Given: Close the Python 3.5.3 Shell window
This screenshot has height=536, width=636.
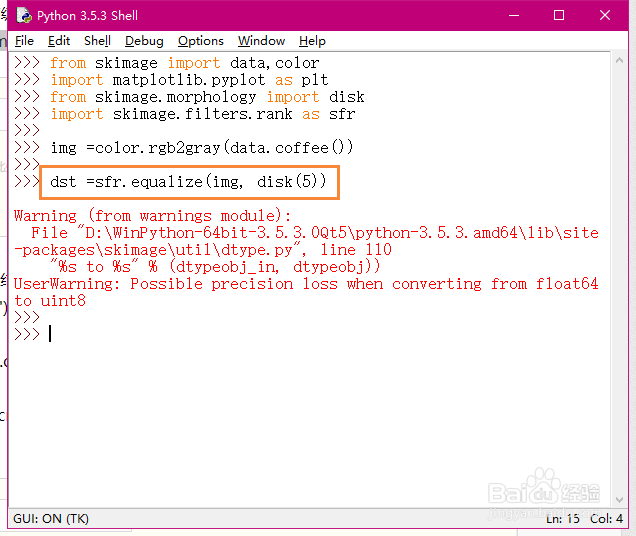Looking at the screenshot, I should (x=605, y=15).
